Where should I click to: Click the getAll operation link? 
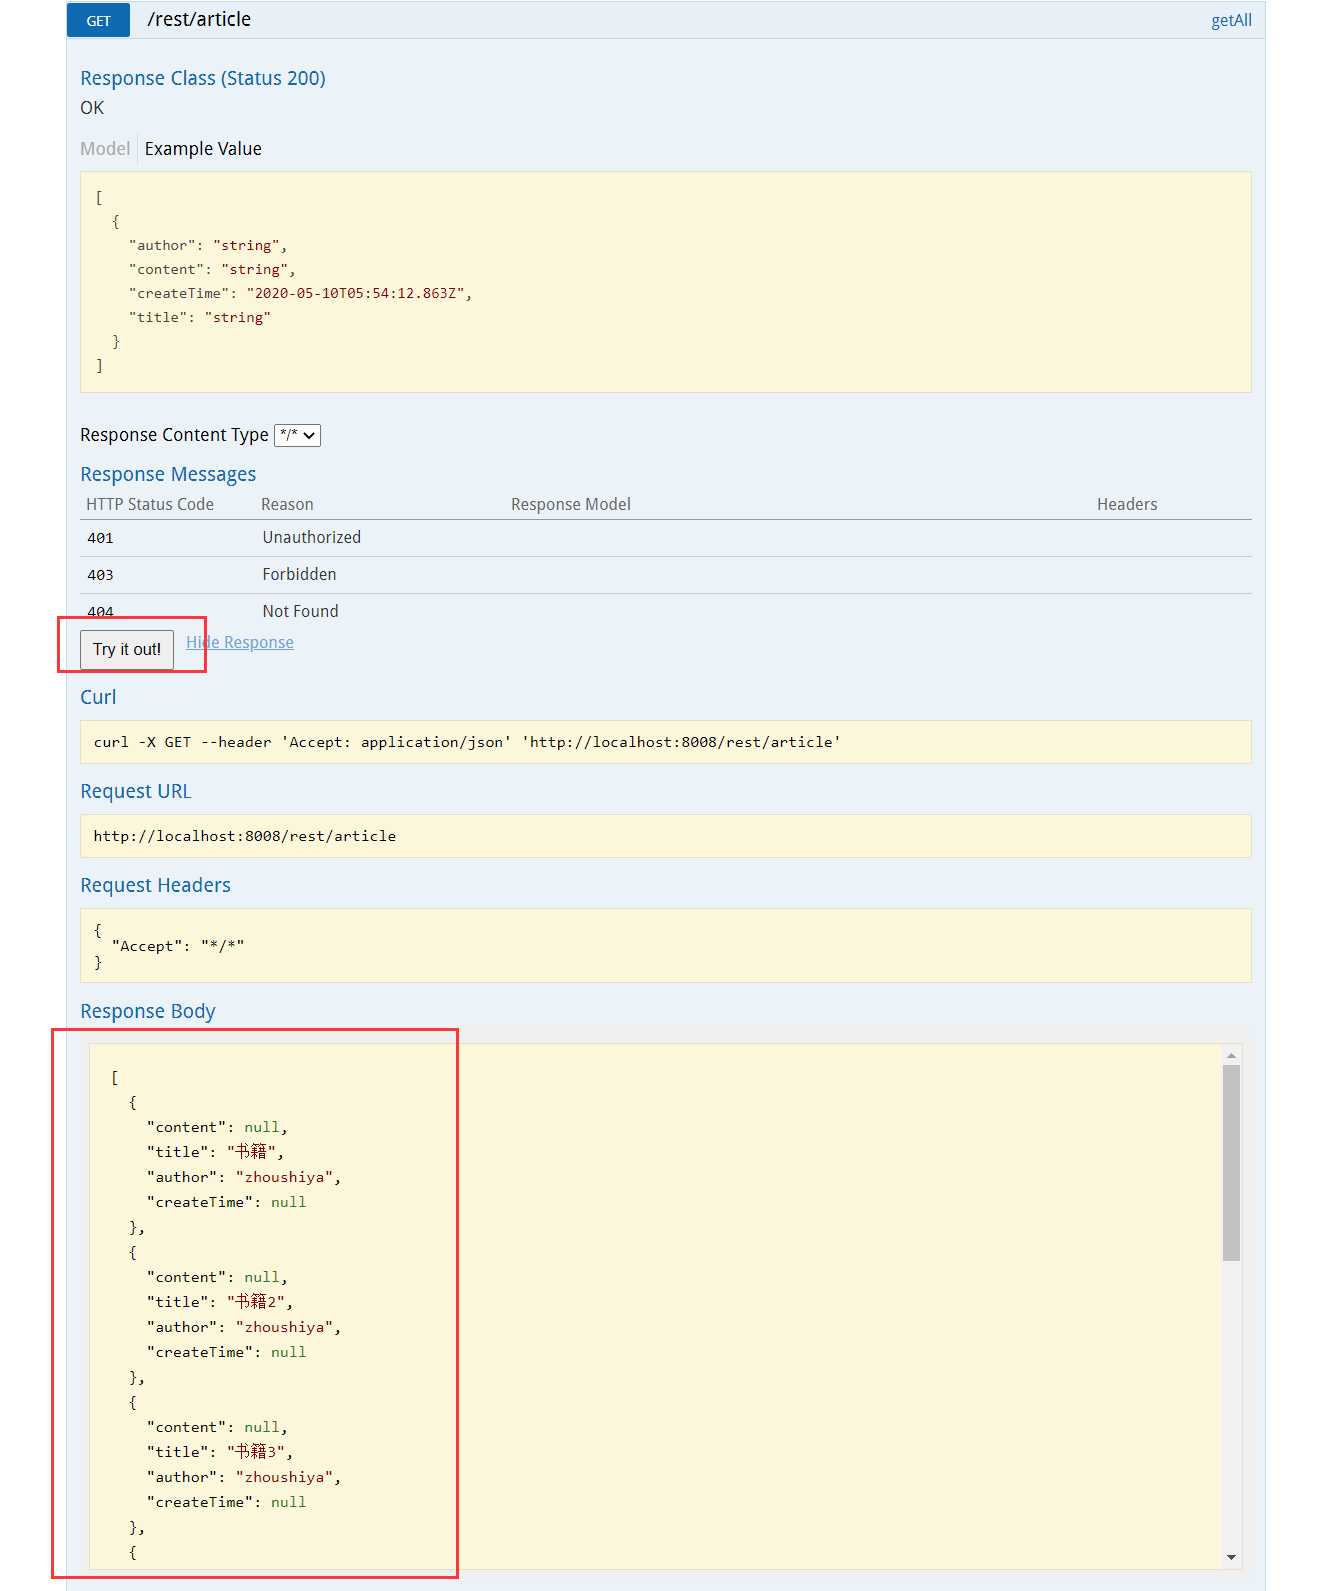click(x=1231, y=20)
